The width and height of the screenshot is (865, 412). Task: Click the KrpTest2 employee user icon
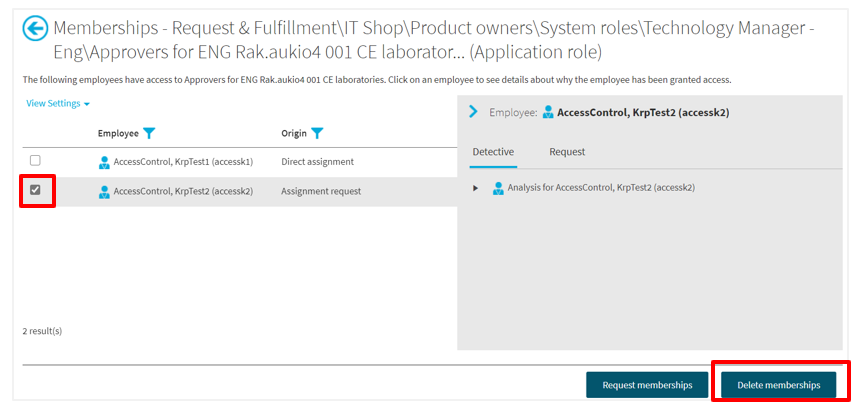point(104,192)
